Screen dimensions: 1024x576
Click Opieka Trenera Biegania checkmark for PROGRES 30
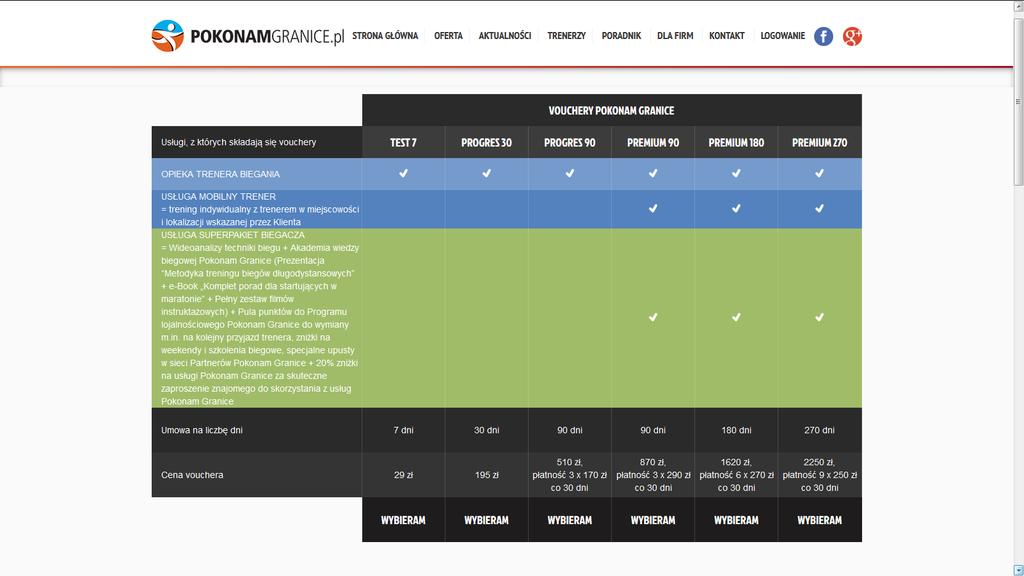point(487,173)
